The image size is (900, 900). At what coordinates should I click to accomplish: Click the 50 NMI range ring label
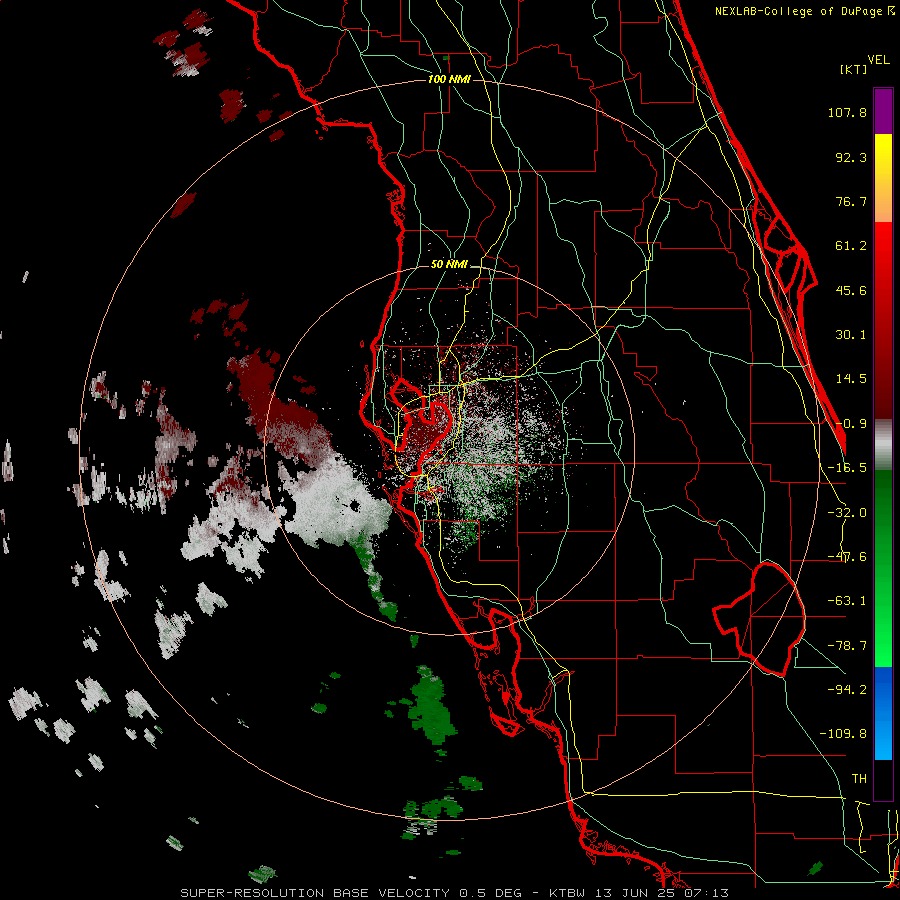pyautogui.click(x=449, y=265)
